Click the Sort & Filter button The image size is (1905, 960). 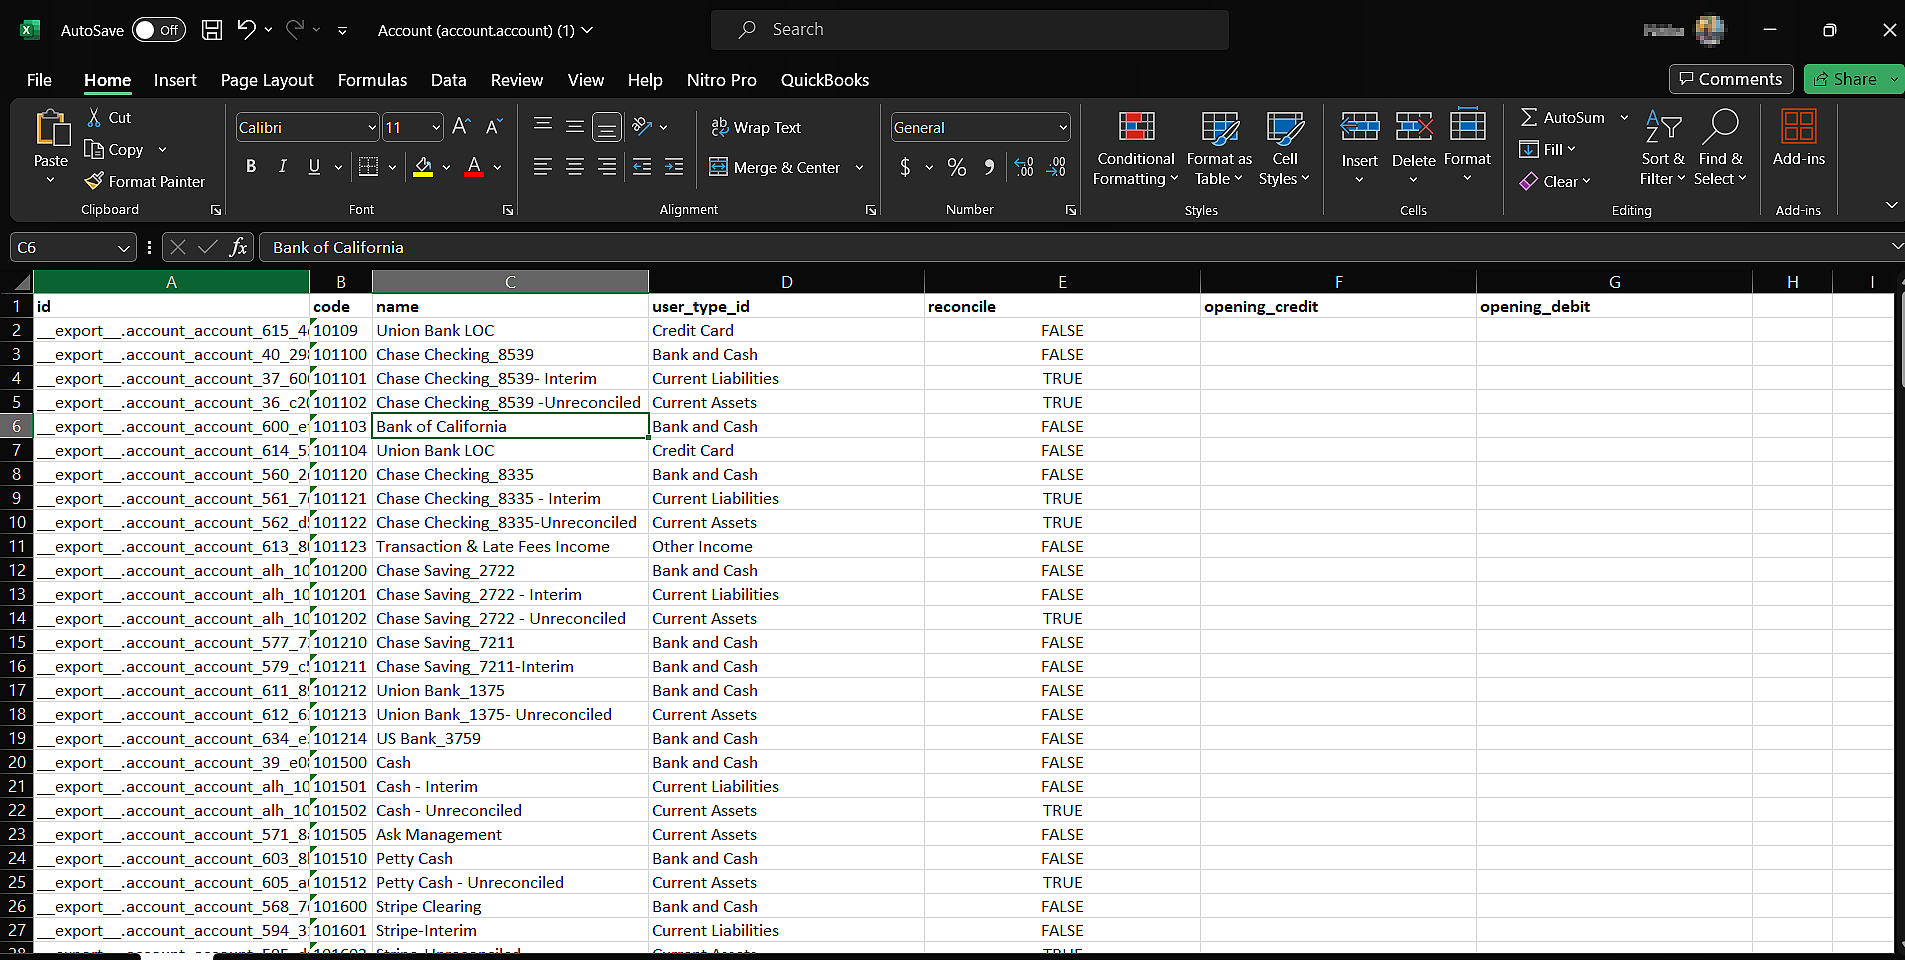point(1663,147)
